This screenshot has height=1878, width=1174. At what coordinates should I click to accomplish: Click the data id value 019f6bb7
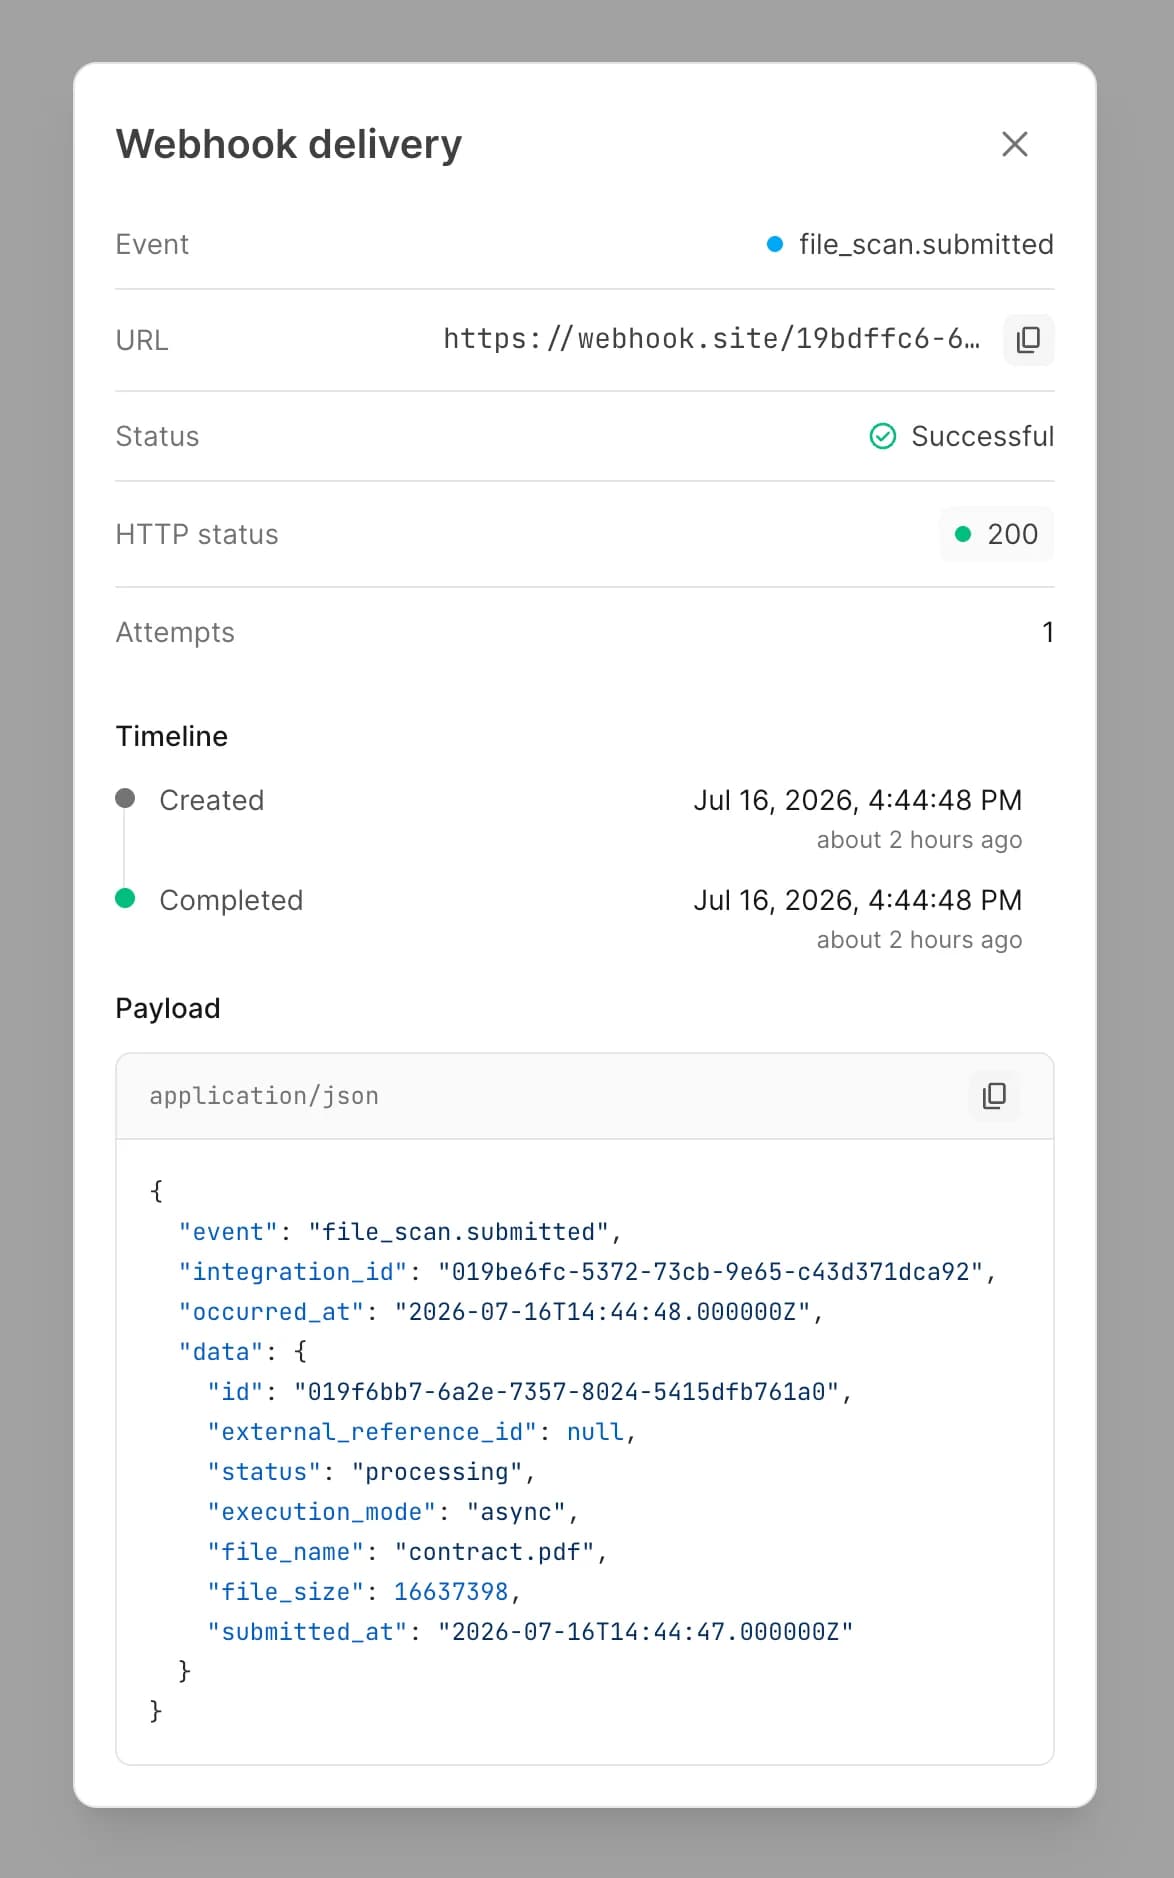click(x=566, y=1392)
